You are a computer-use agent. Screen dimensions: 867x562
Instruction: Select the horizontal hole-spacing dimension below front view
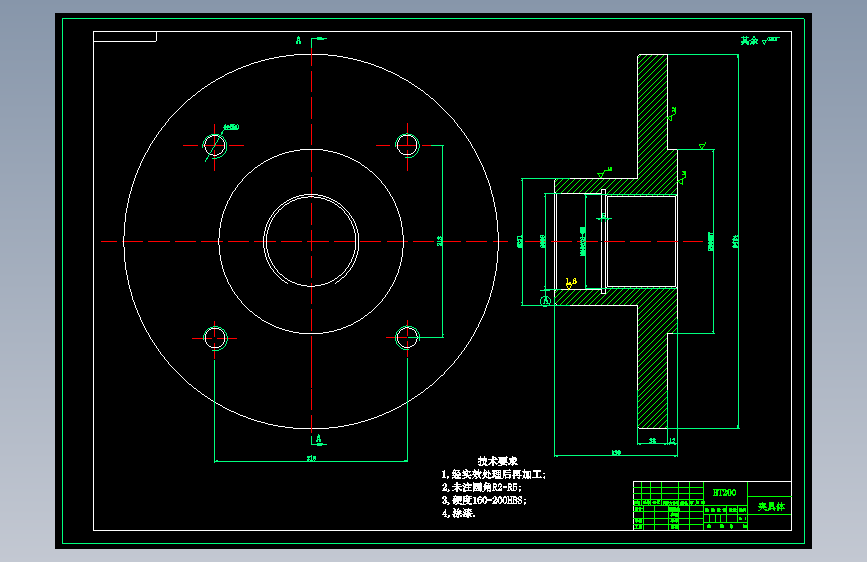311,458
